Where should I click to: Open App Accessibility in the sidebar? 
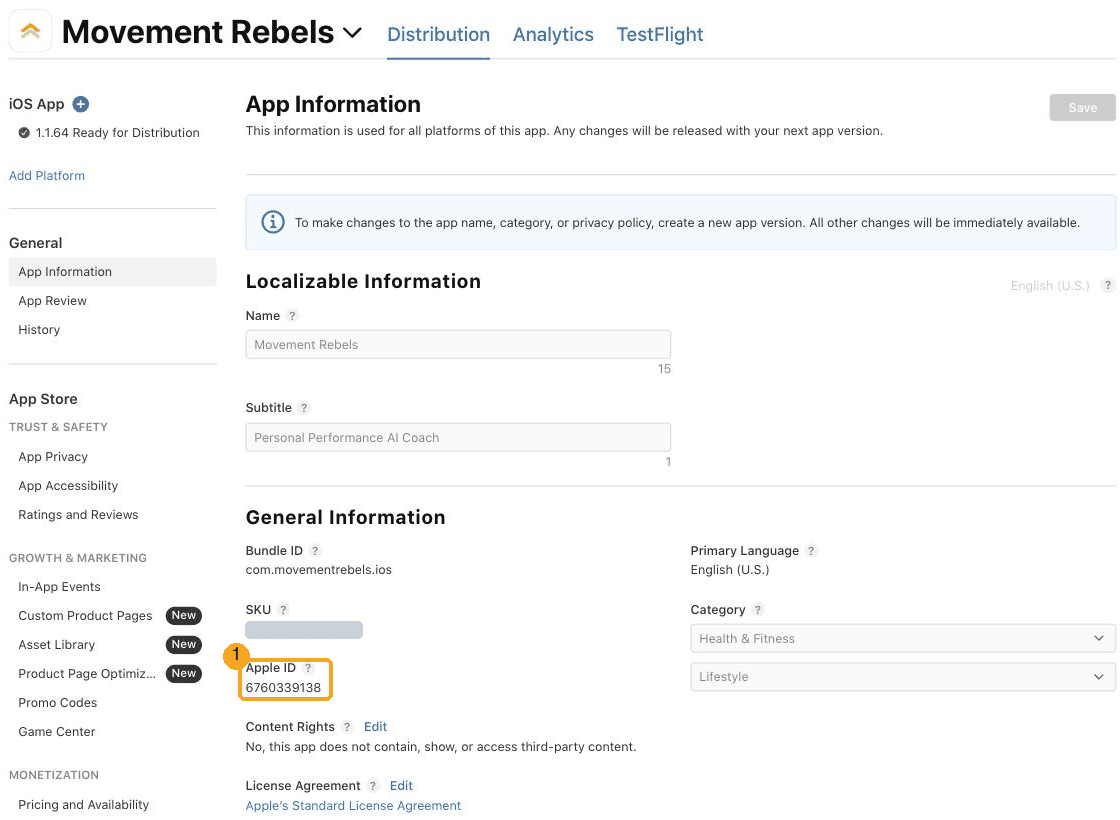[68, 486]
